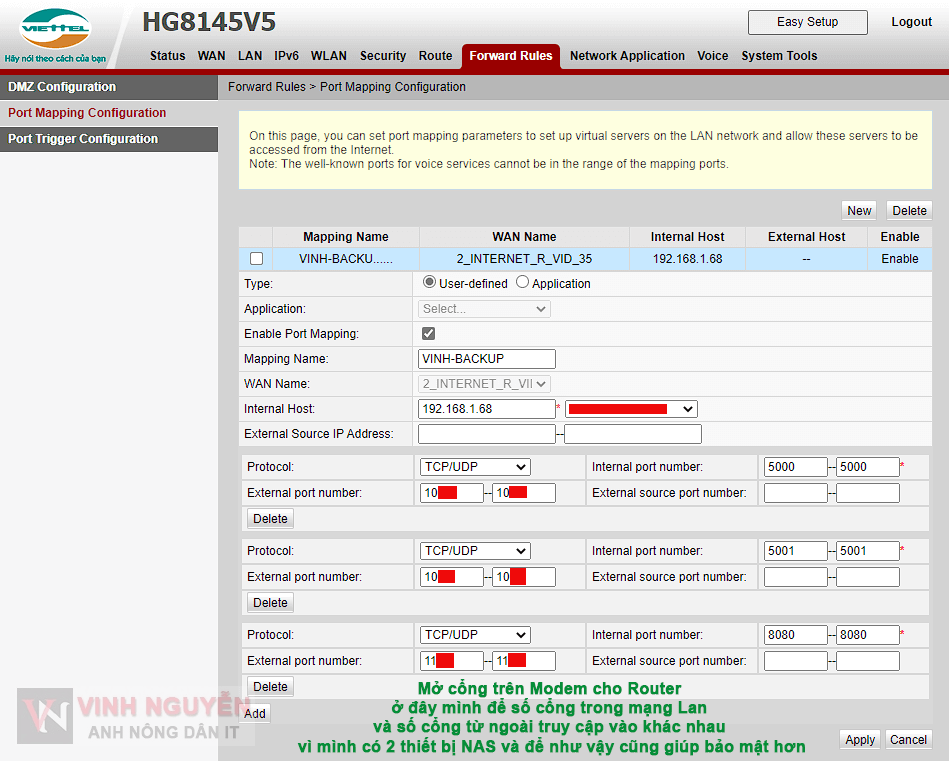Image resolution: width=949 pixels, height=761 pixels.
Task: Open the first Protocol TCP/UDP dropdown
Action: (475, 467)
